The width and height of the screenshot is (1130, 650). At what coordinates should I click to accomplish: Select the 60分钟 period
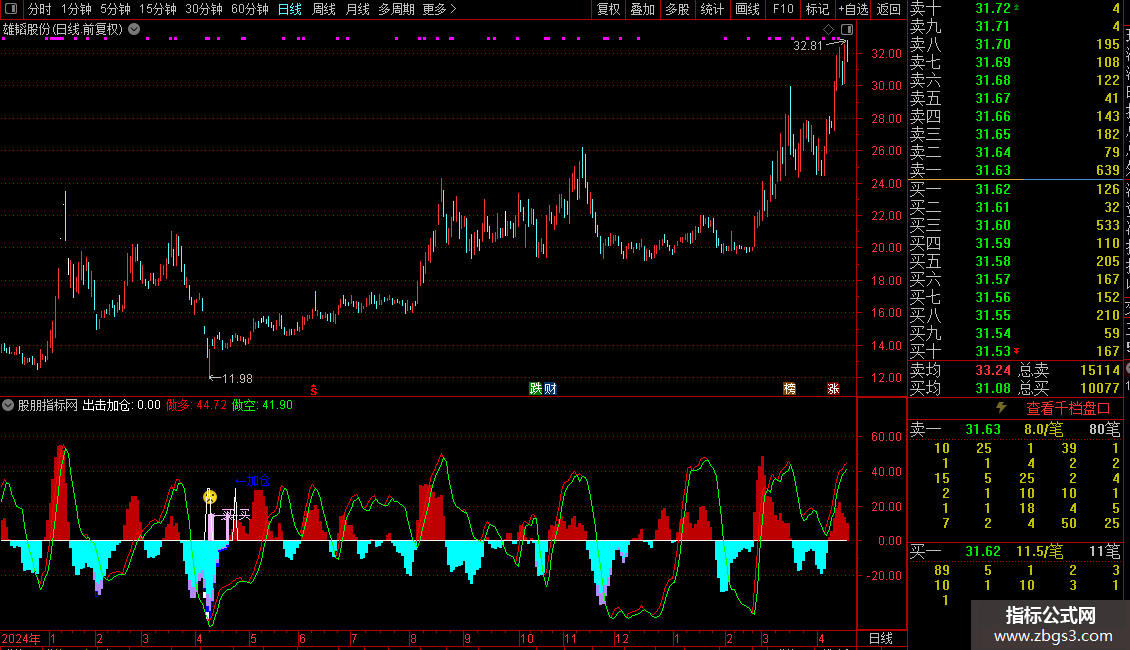click(x=249, y=9)
